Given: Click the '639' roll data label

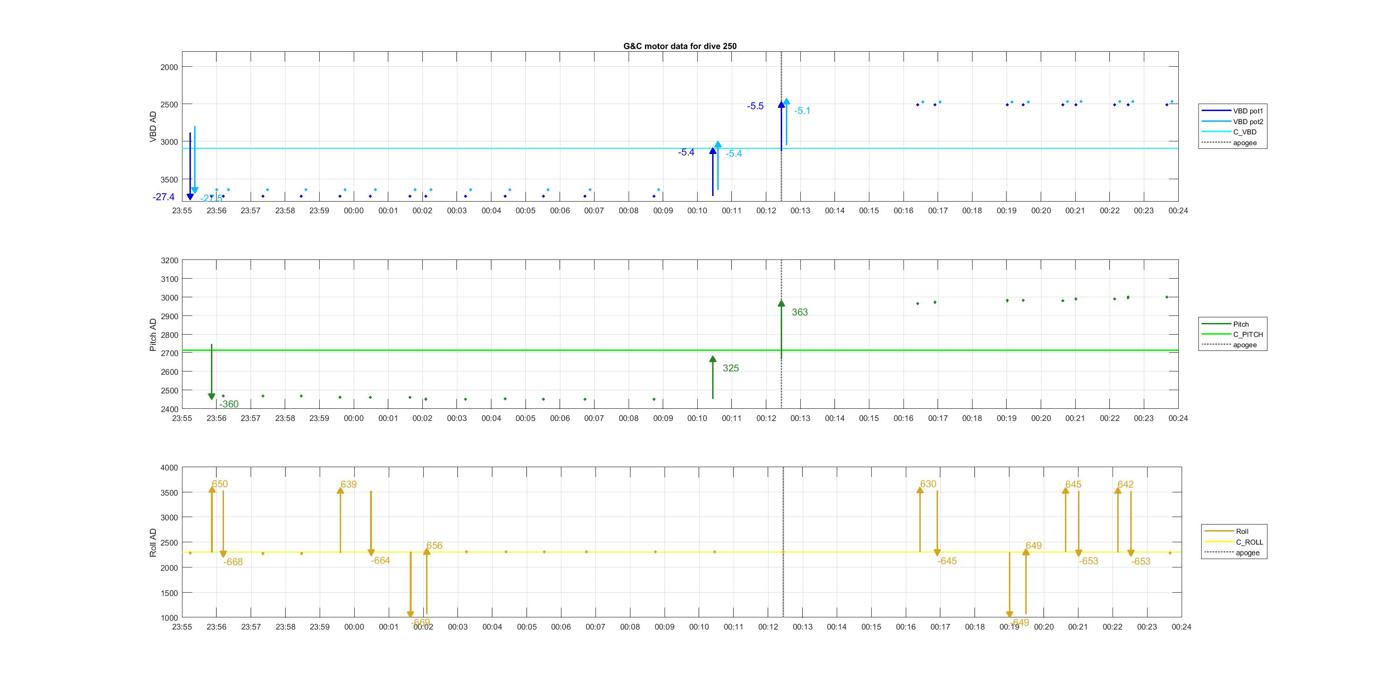Looking at the screenshot, I should pos(348,485).
